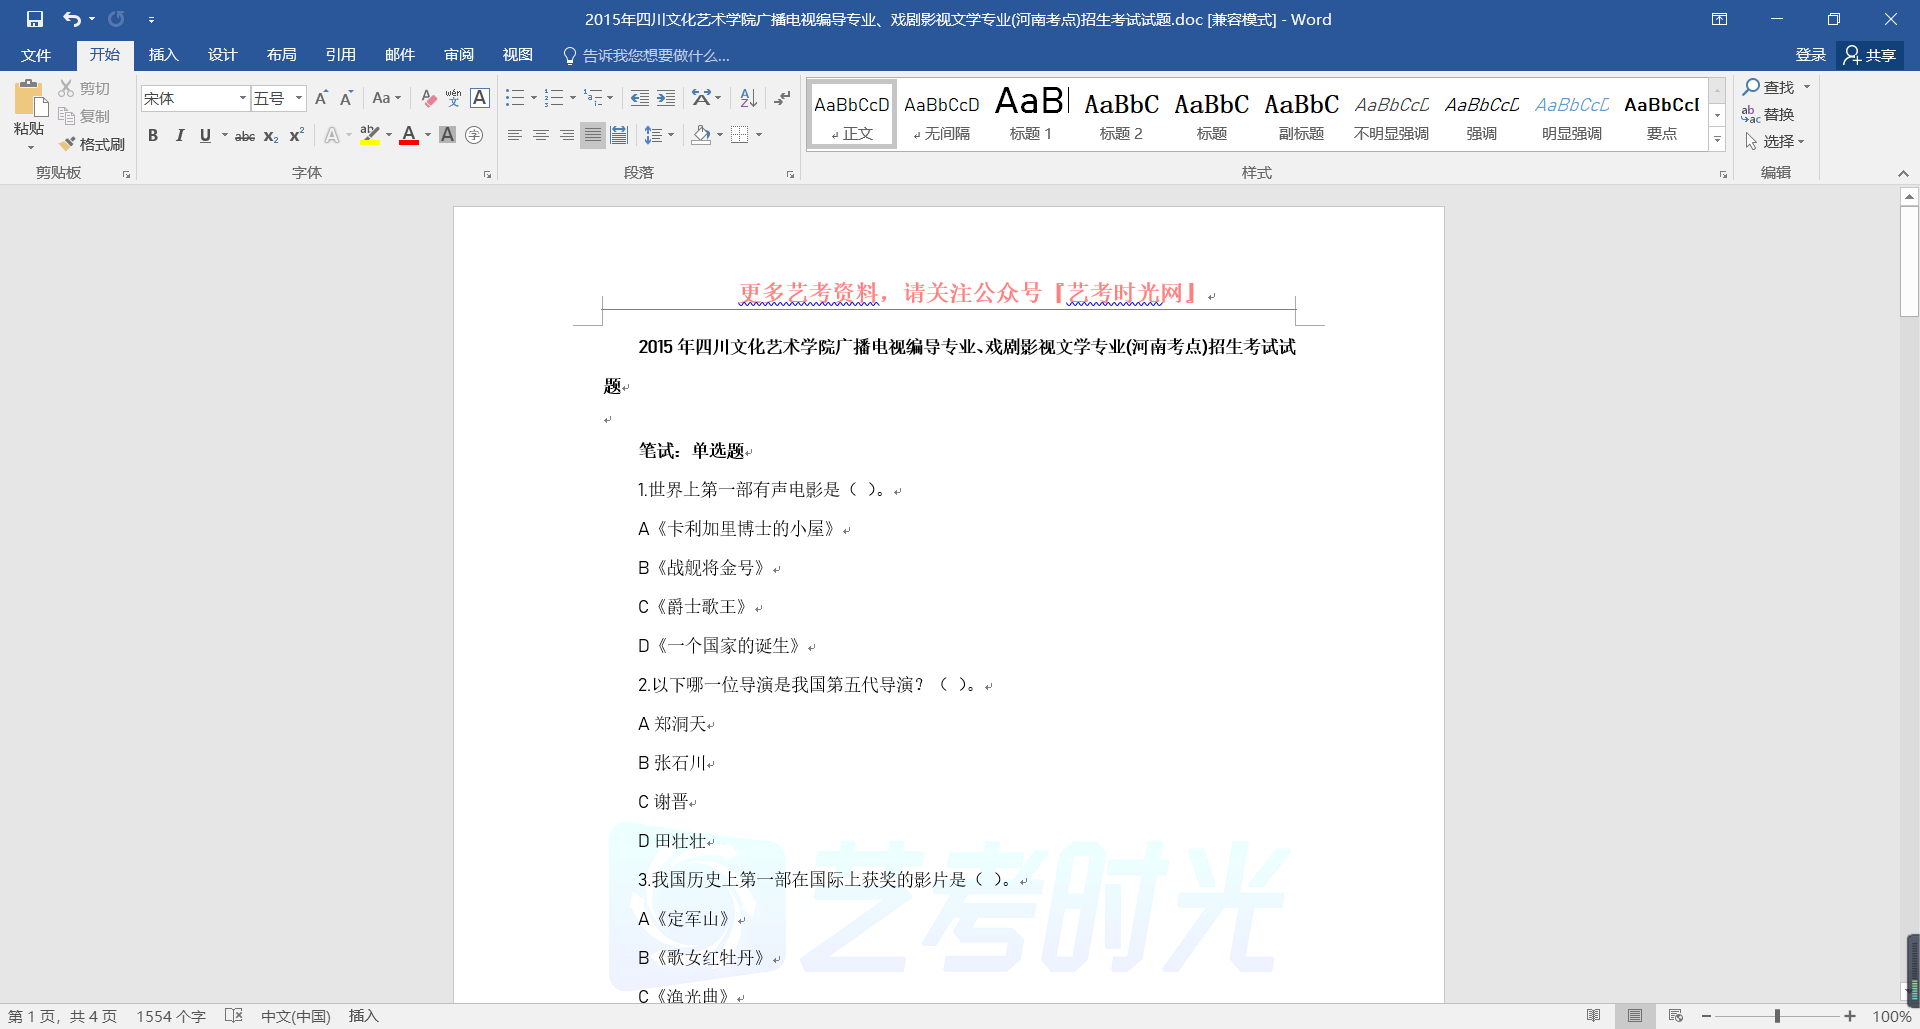The width and height of the screenshot is (1920, 1029).
Task: Click the Save icon in quick access toolbar
Action: coord(35,19)
